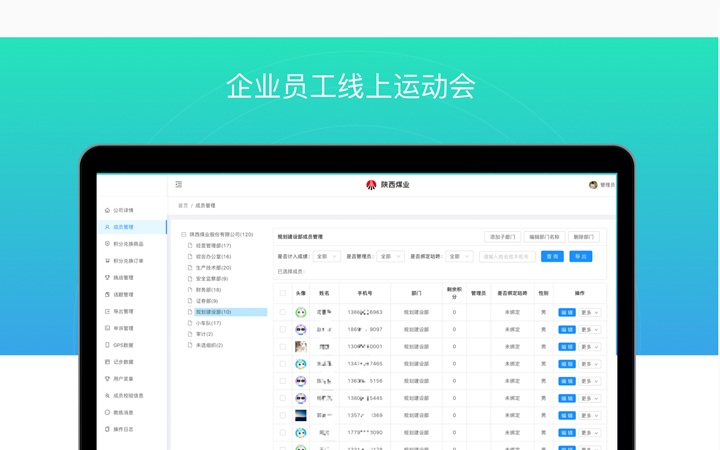Click 编辑 for member with phone ending 5156
The image size is (720, 450).
(x=567, y=381)
